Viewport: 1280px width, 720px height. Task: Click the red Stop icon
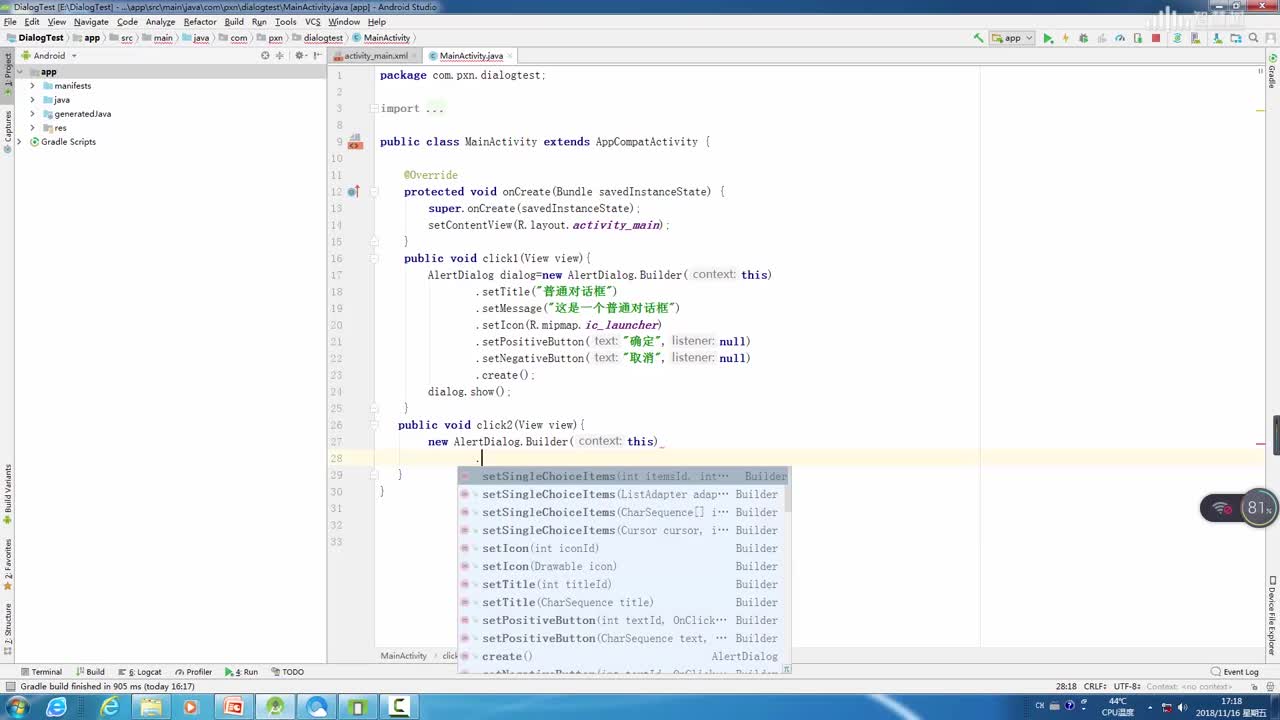(1156, 38)
